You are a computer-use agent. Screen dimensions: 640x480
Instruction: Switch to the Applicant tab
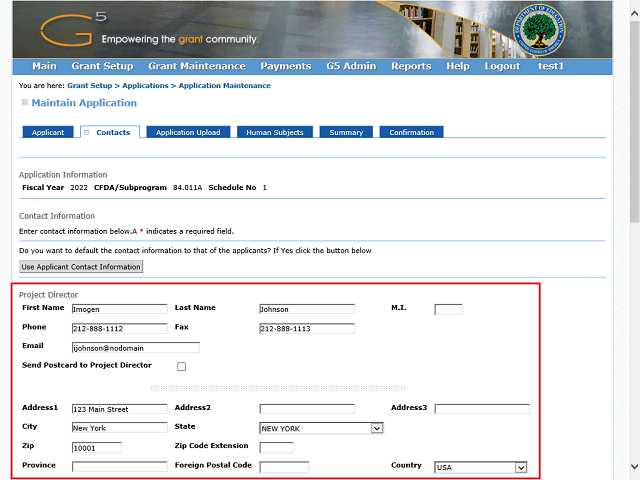48,132
